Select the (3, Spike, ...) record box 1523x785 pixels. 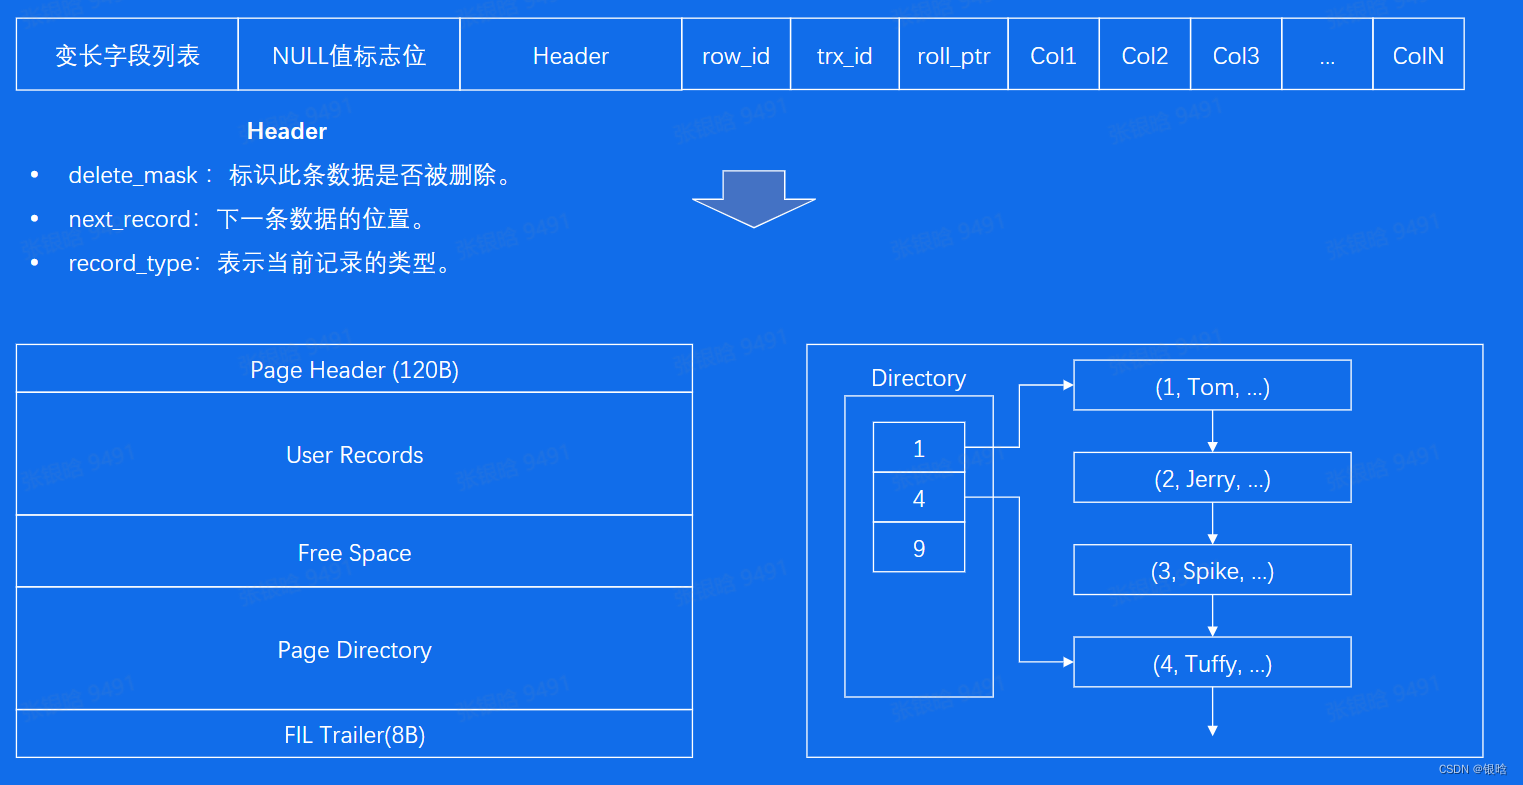tap(1212, 570)
